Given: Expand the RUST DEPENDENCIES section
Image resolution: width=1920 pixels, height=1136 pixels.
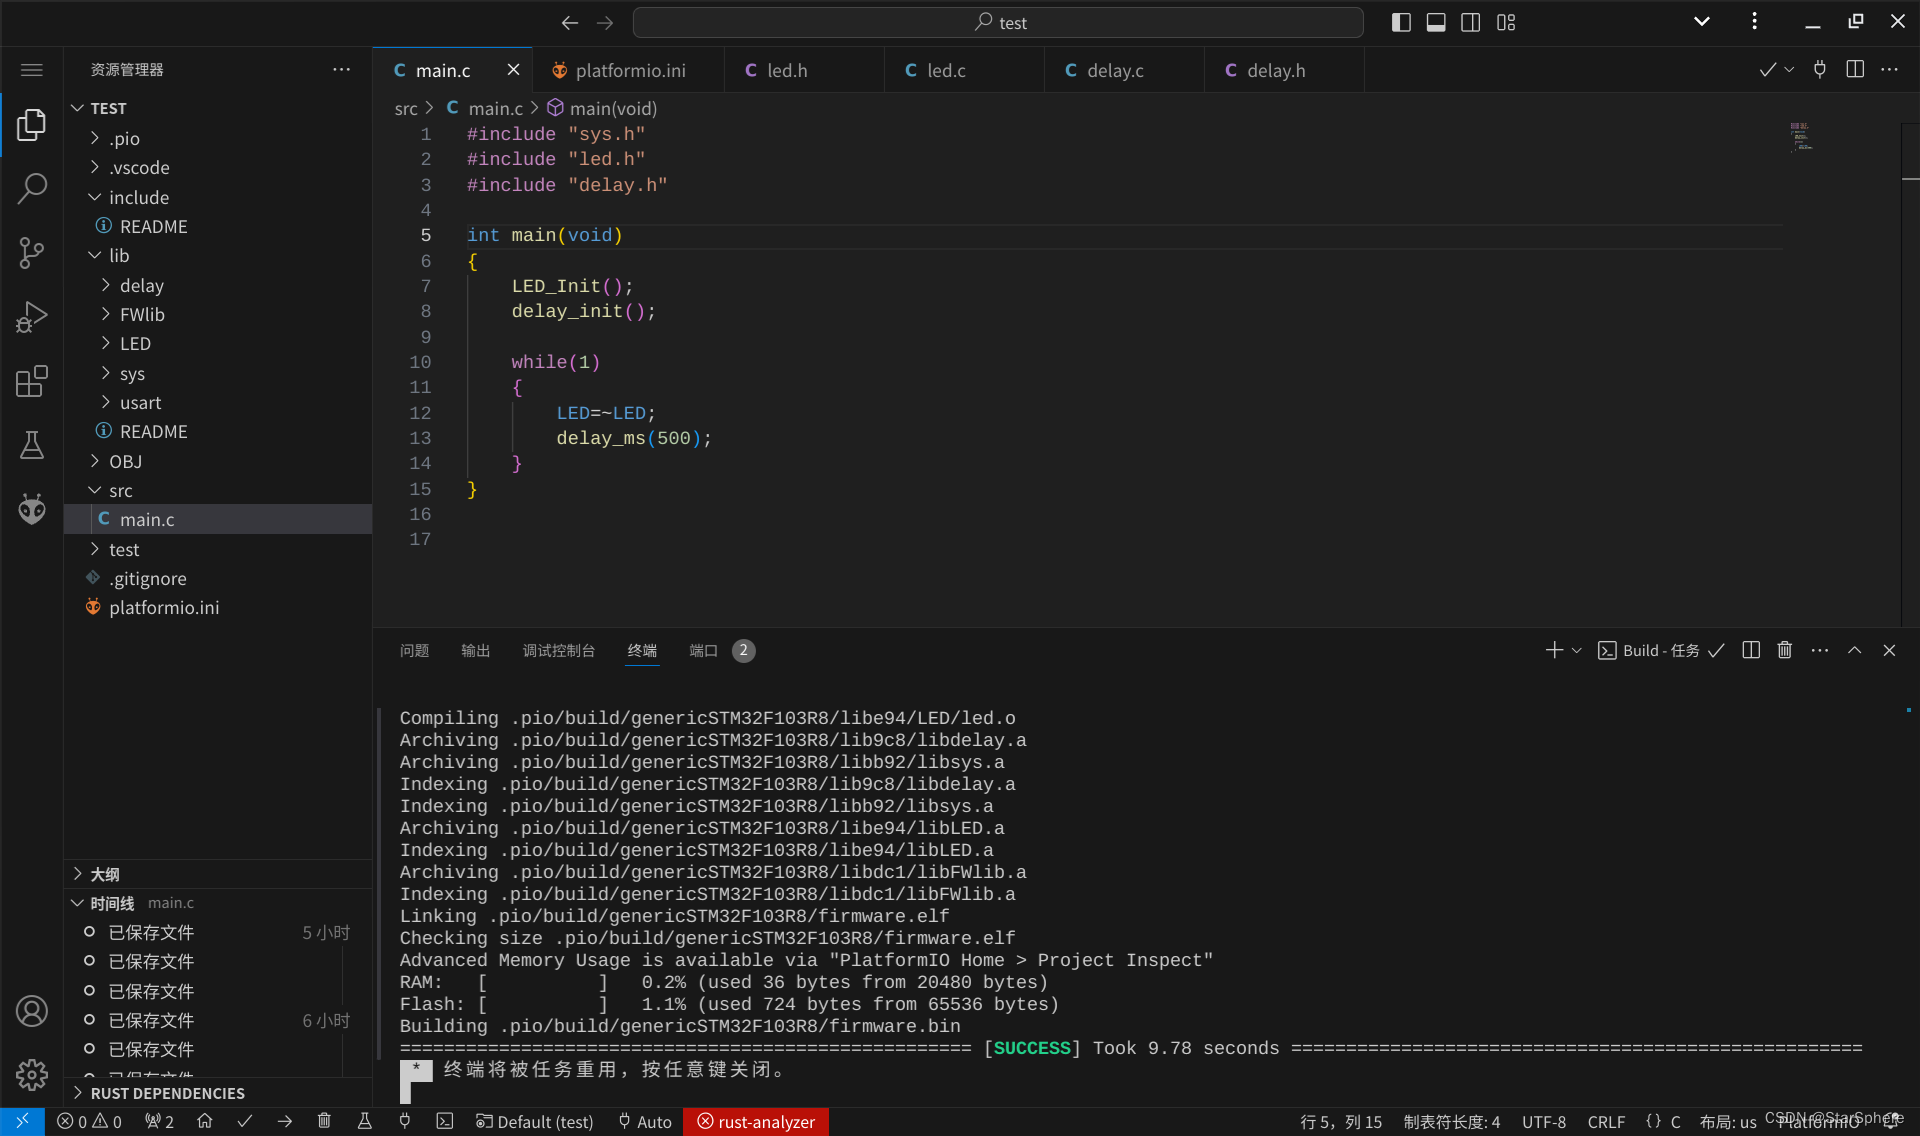Looking at the screenshot, I should tap(167, 1093).
